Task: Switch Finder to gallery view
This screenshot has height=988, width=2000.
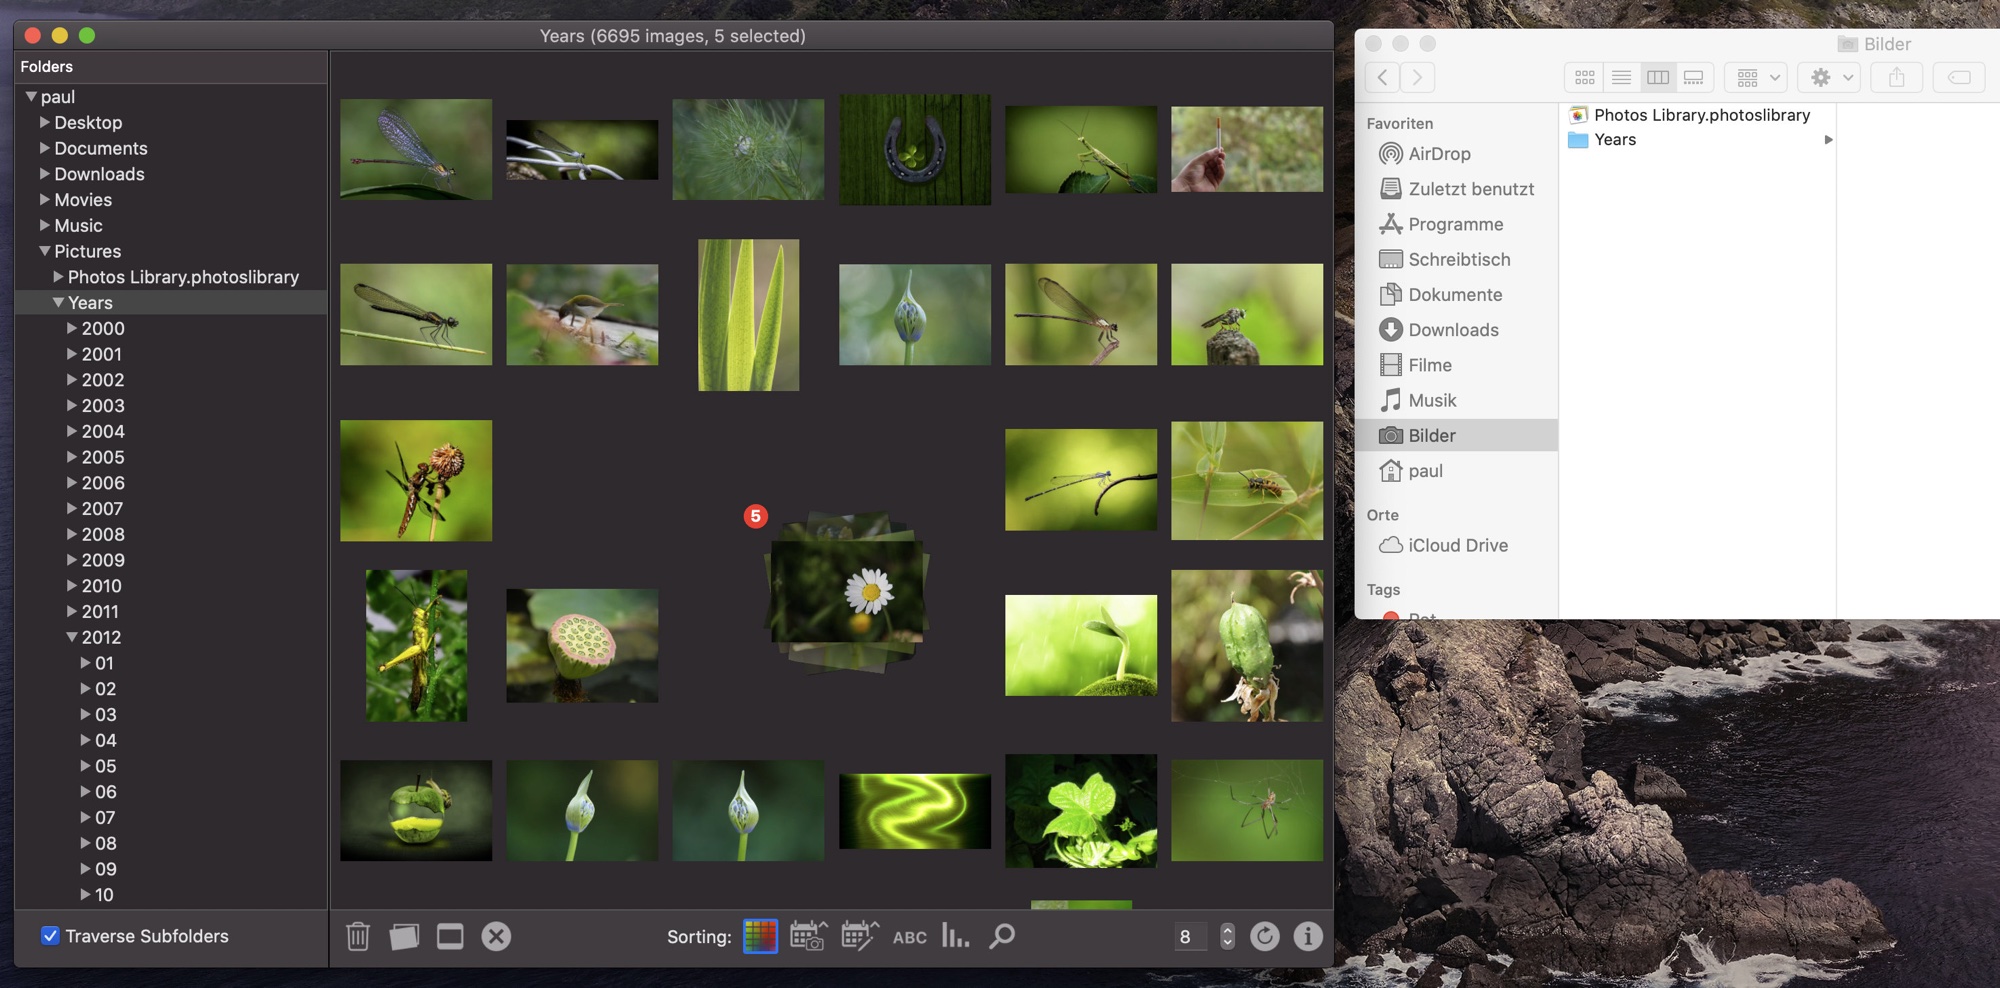Action: 1694,77
